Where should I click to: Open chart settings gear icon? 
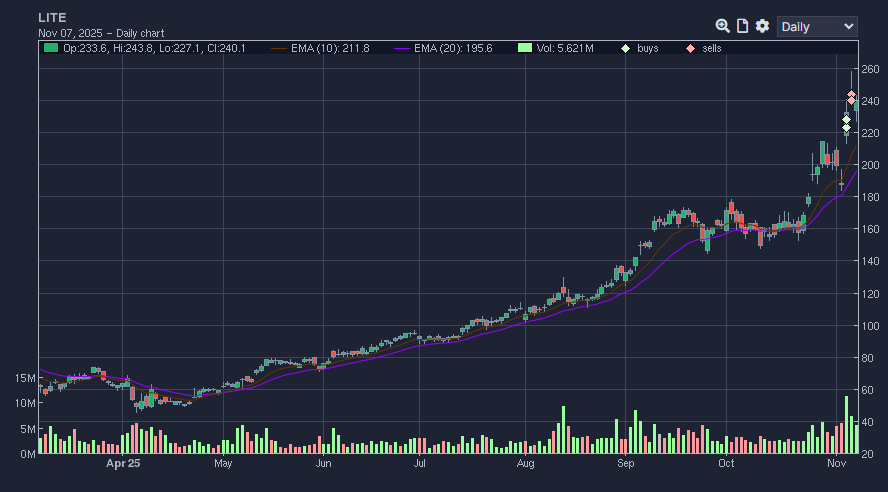[x=762, y=26]
